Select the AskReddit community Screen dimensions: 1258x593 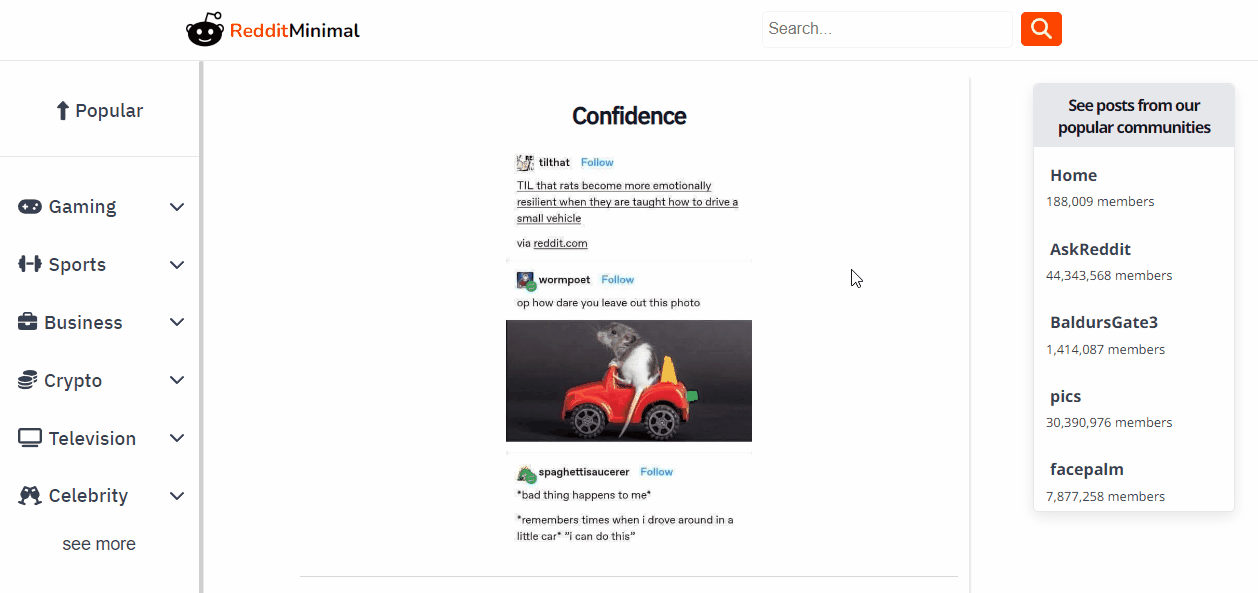click(1090, 249)
